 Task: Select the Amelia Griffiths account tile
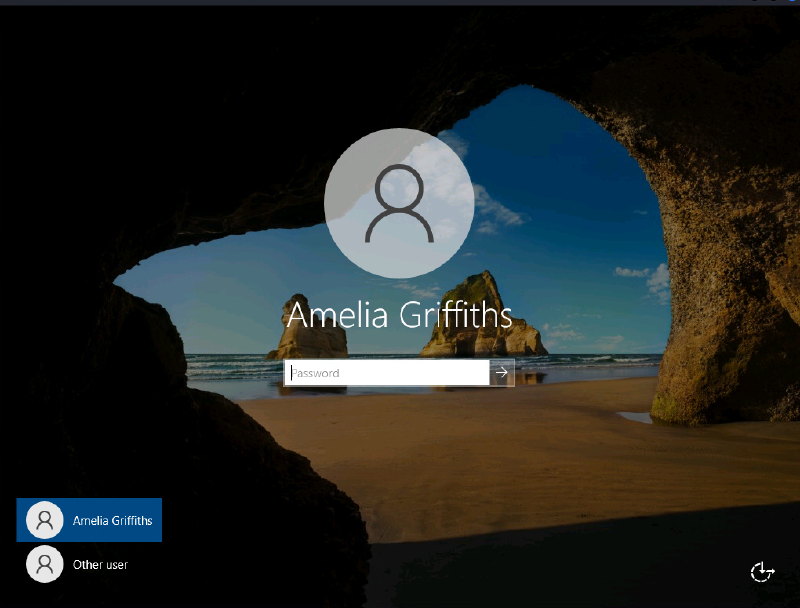tap(89, 520)
